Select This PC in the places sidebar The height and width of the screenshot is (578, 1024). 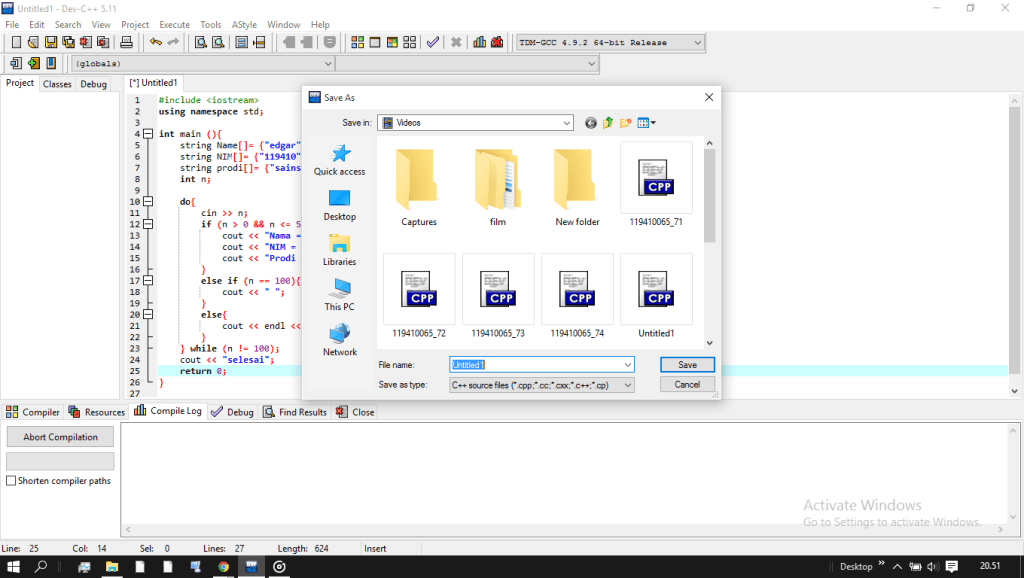339,294
